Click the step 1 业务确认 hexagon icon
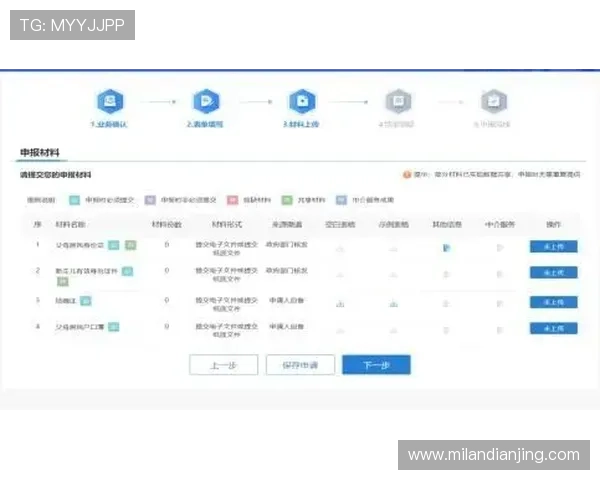The width and height of the screenshot is (600, 480). [110, 101]
